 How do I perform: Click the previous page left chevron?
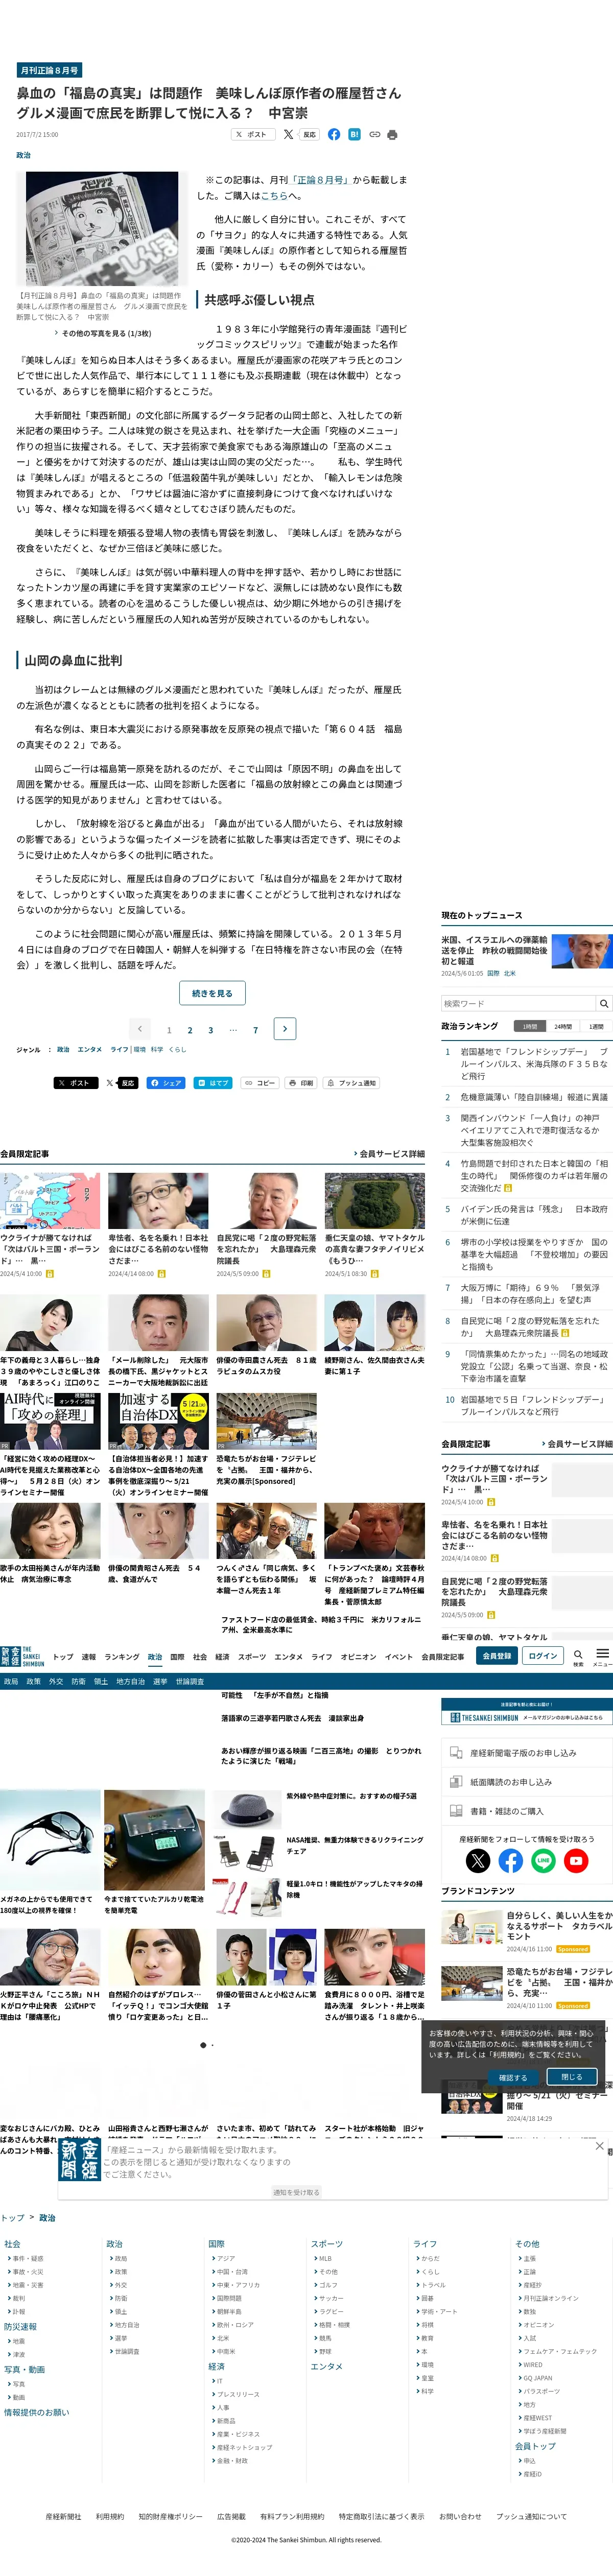pos(140,1028)
